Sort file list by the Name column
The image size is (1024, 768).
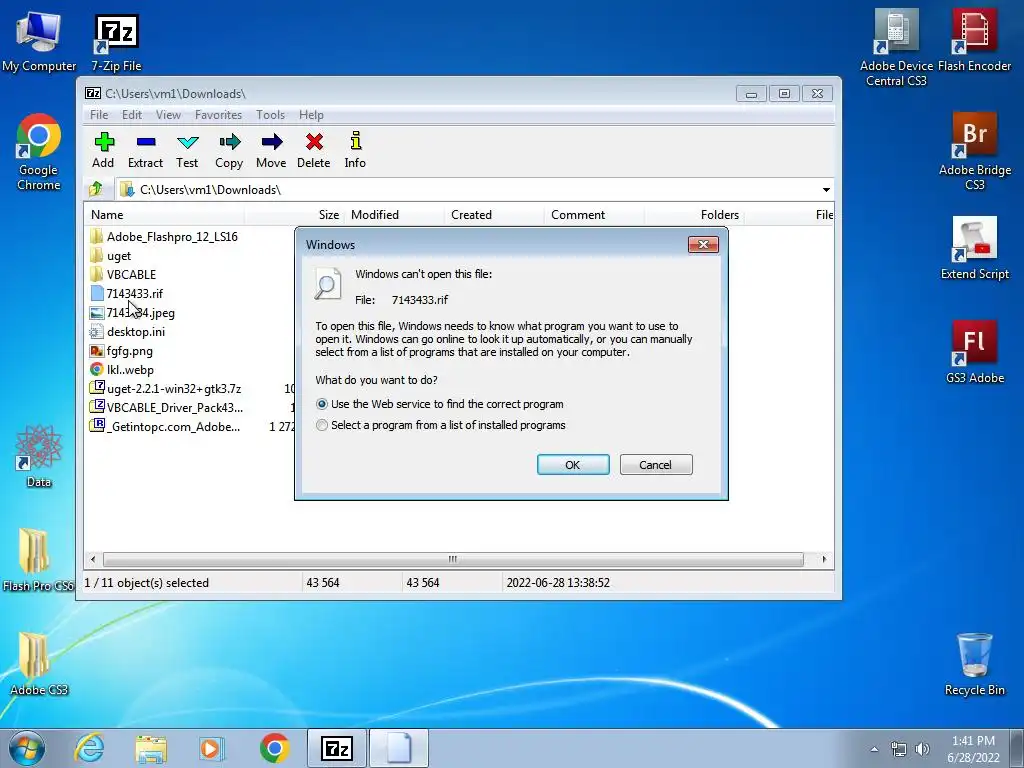click(x=165, y=215)
